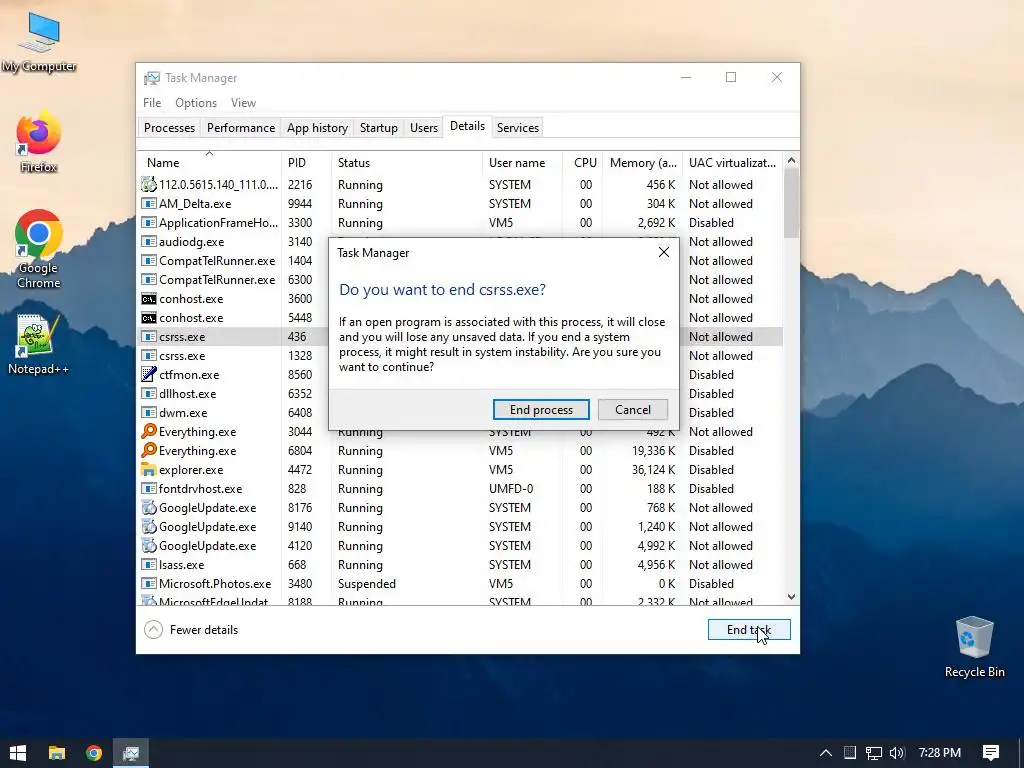Collapse to Fewer details

pyautogui.click(x=191, y=630)
